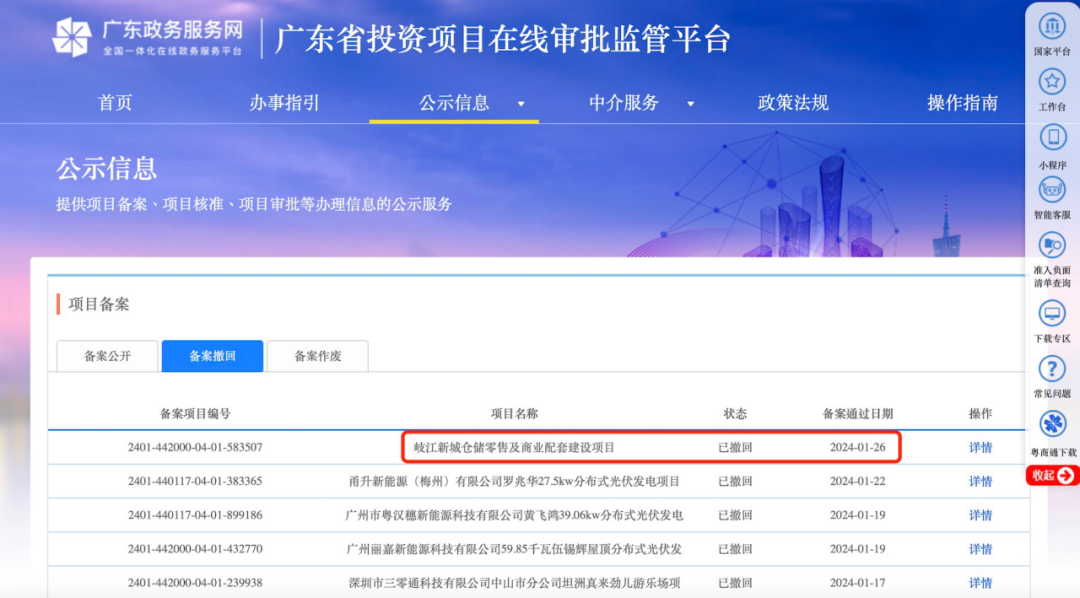Open 详情 link for 岐江新城仓储零售 project
The image size is (1080, 598).
pyautogui.click(x=980, y=447)
